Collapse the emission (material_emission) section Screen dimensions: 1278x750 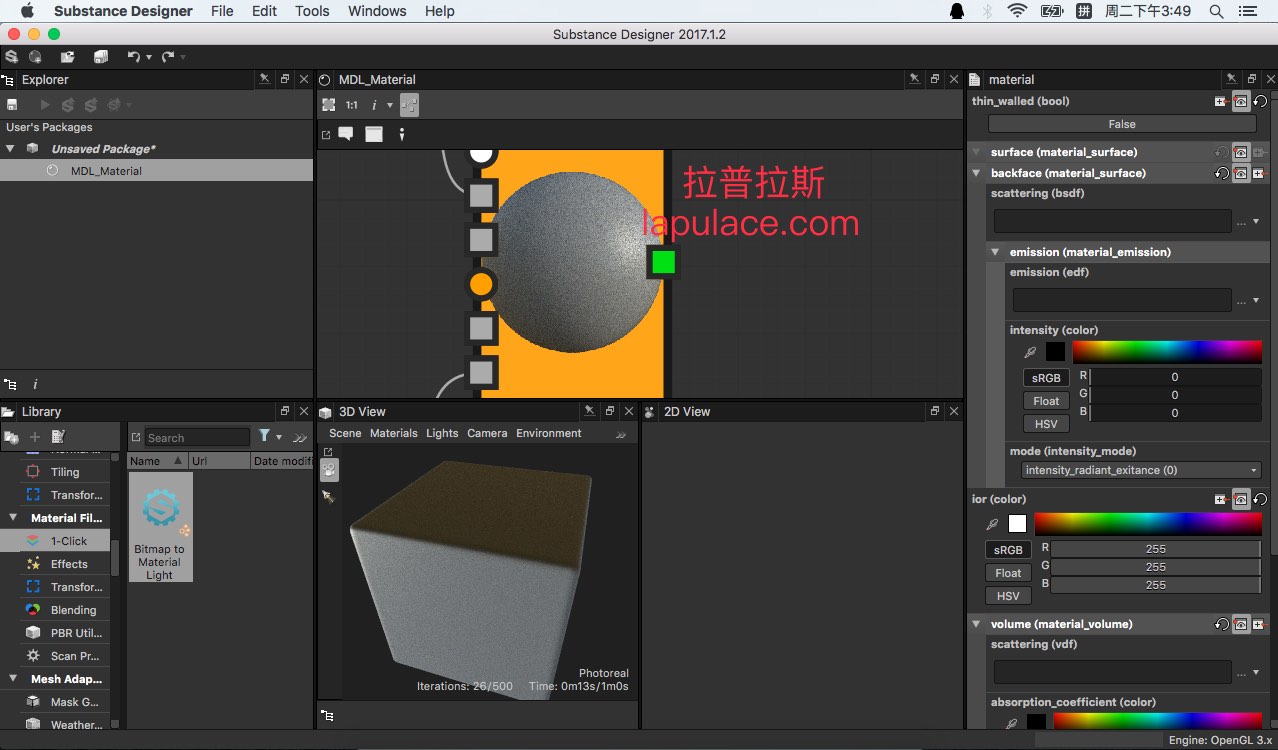(x=995, y=252)
